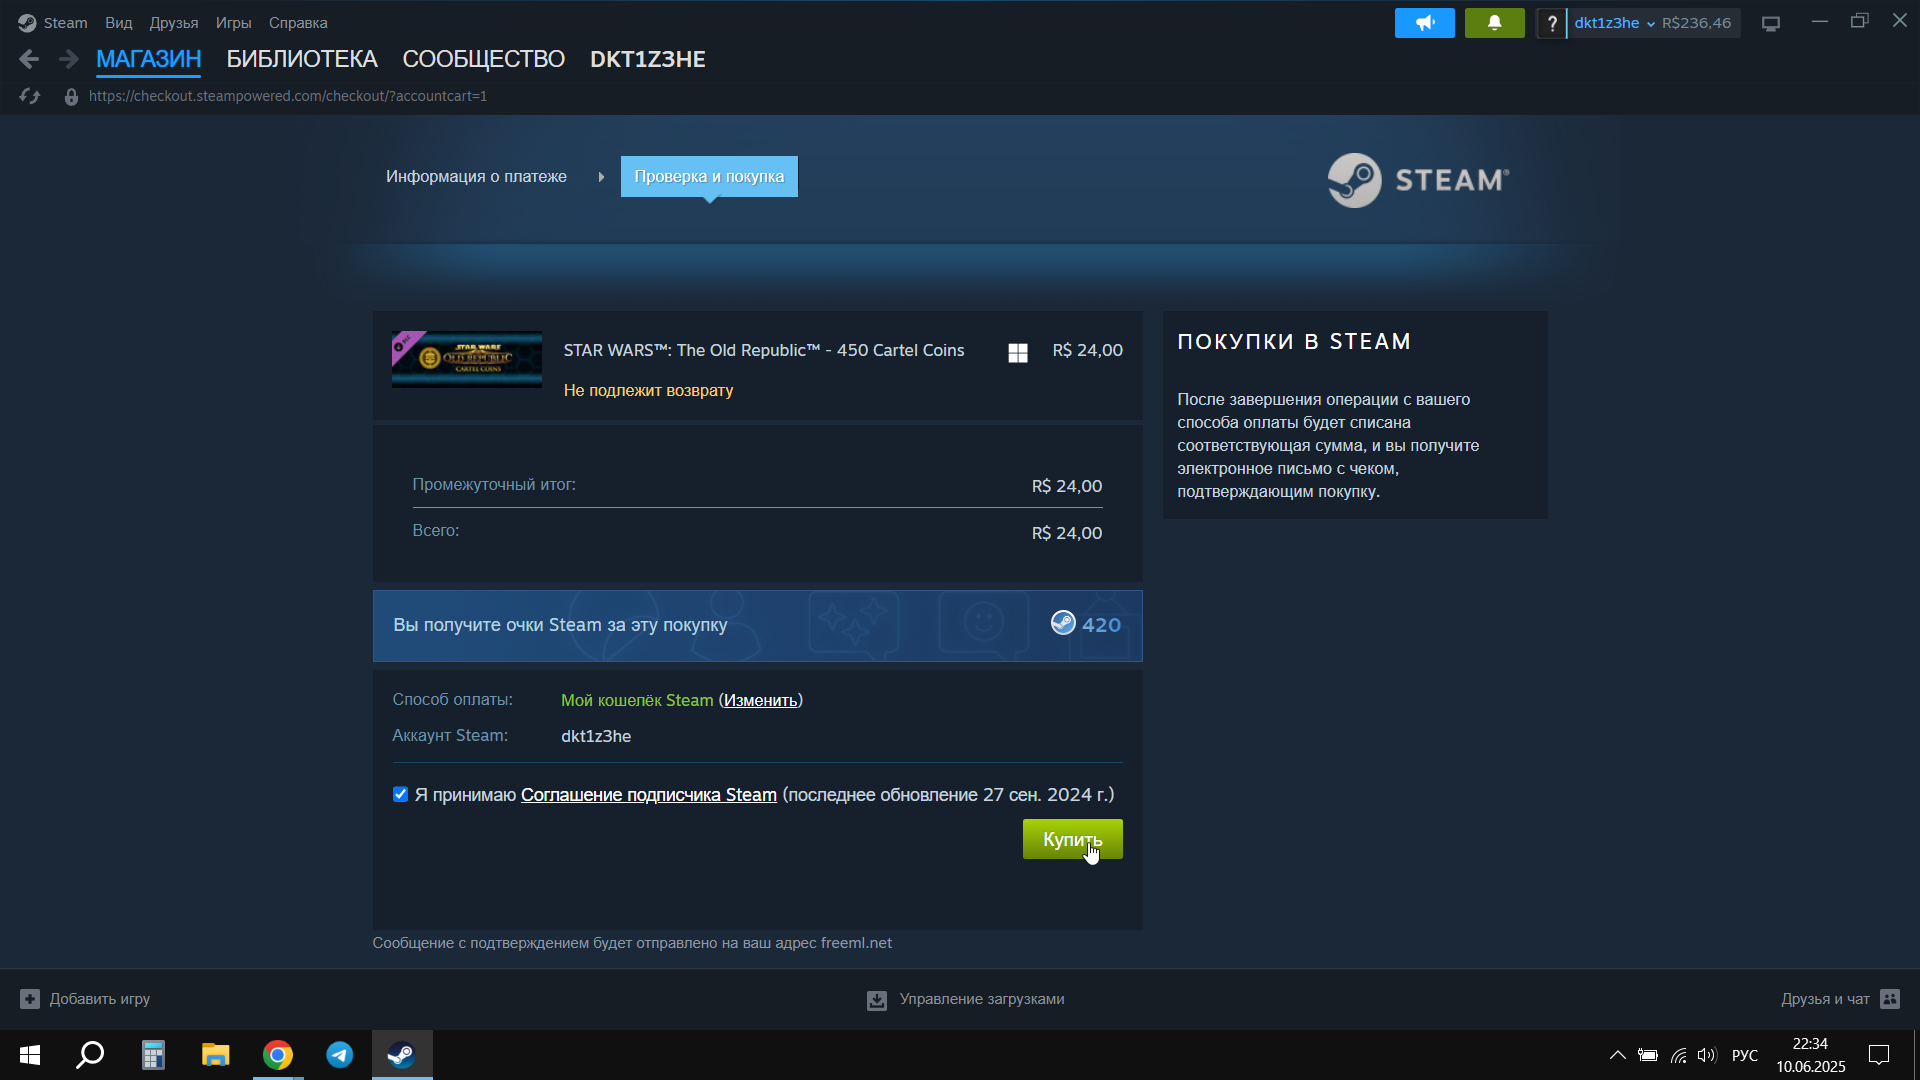The width and height of the screenshot is (1920, 1080).
Task: Click the back navigation arrow
Action: coord(29,59)
